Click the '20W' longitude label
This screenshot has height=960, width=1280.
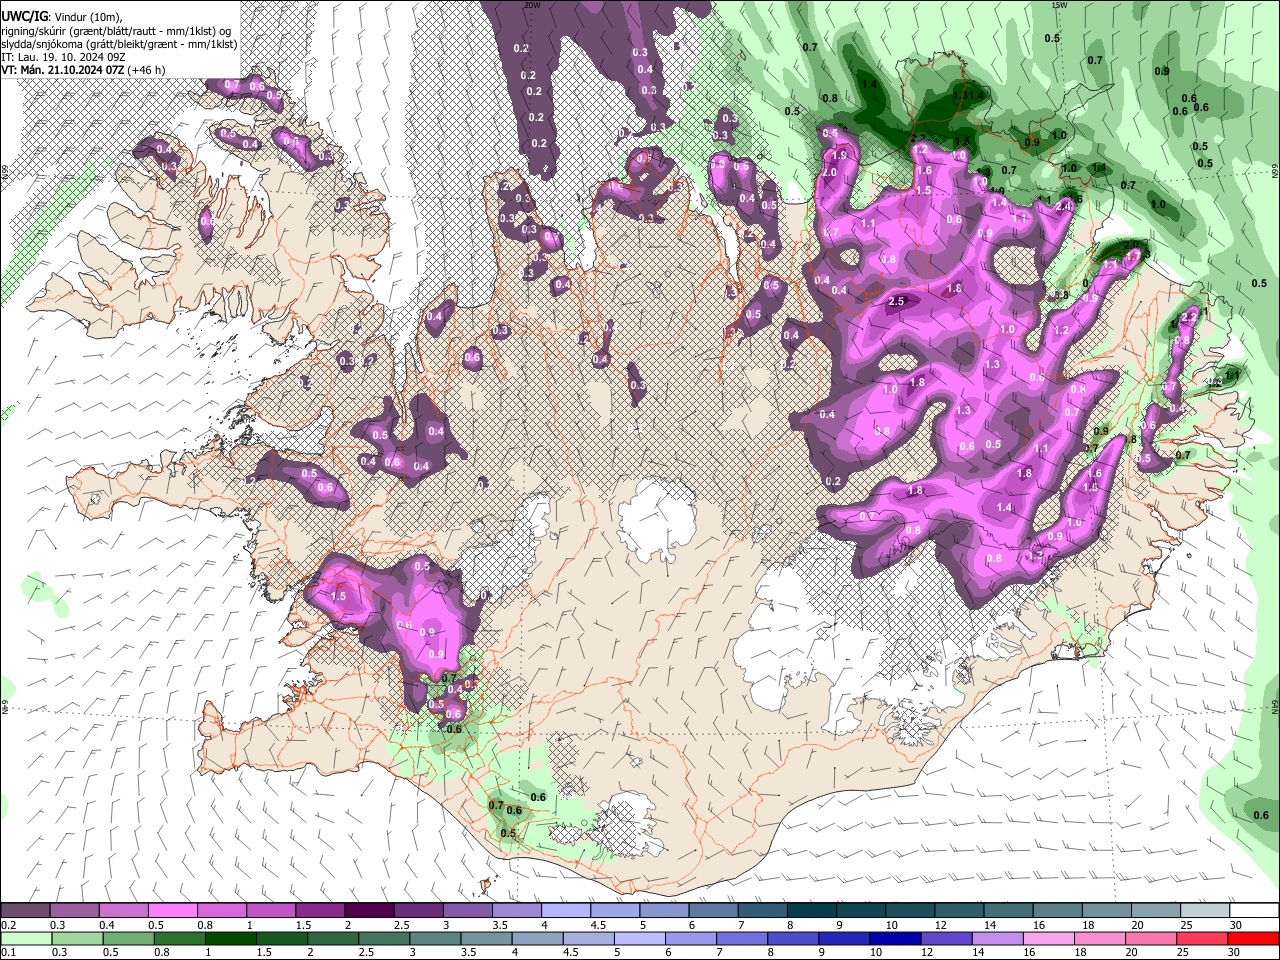531,5
